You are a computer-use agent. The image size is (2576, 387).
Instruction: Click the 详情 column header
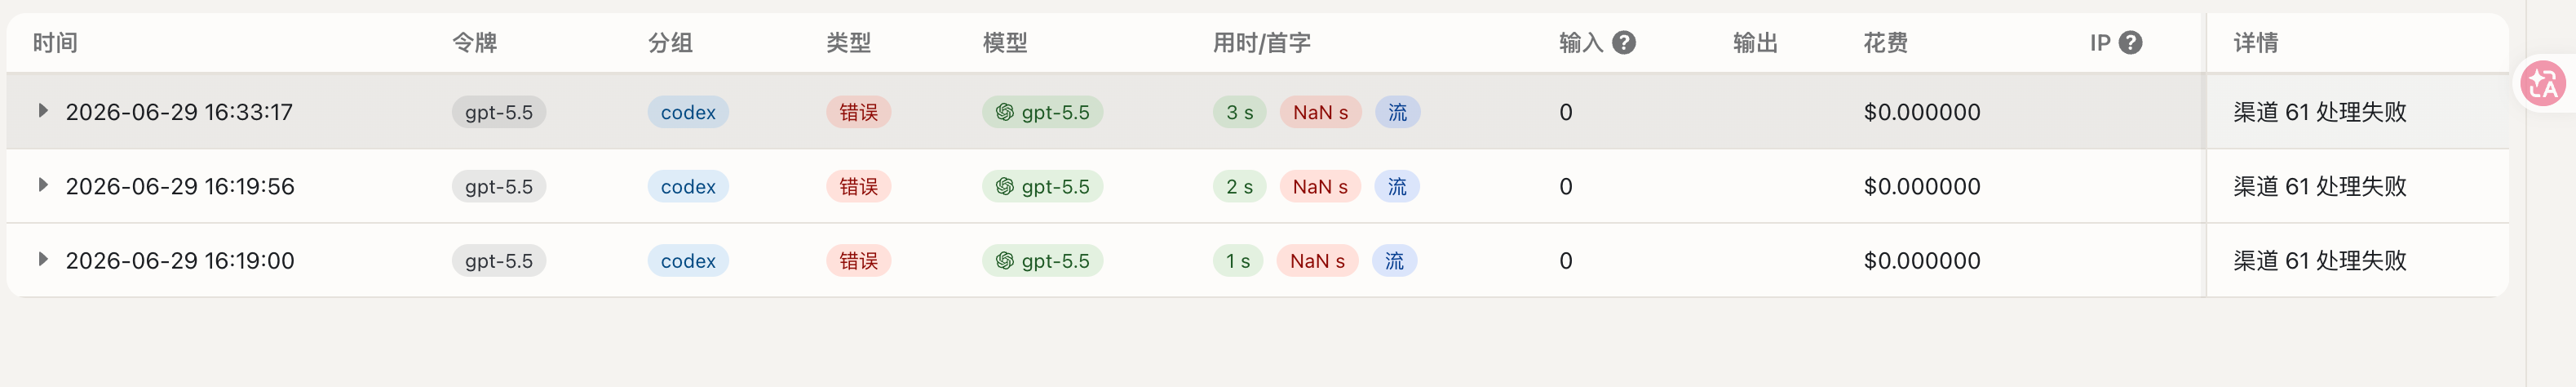(2255, 43)
